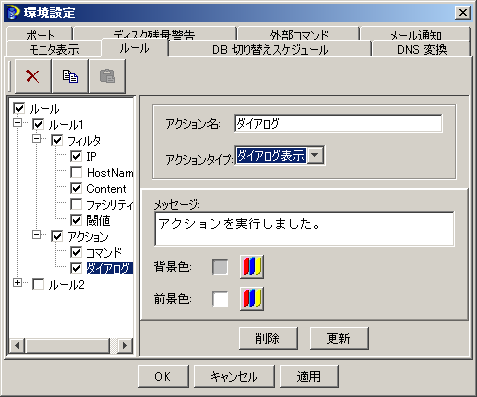Click the 更新 button
Image resolution: width=477 pixels, height=397 pixels.
pyautogui.click(x=339, y=338)
